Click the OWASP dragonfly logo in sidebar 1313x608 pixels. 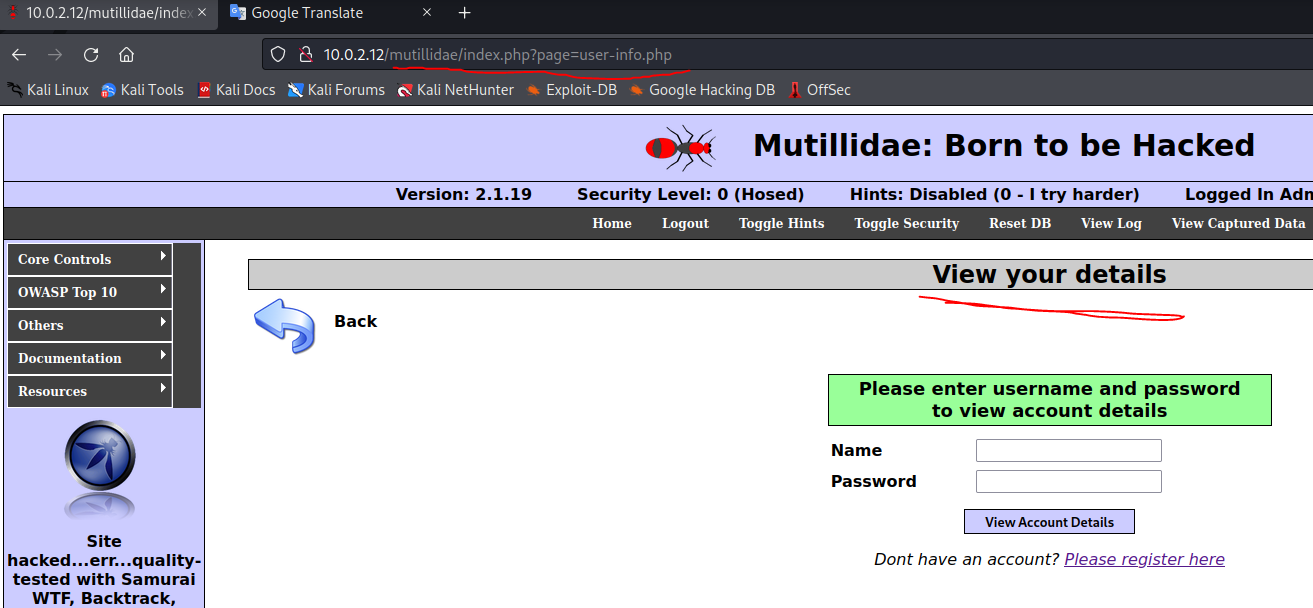[100, 455]
